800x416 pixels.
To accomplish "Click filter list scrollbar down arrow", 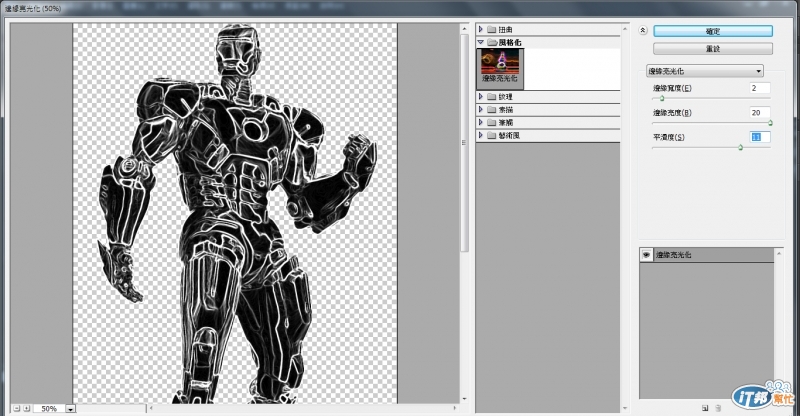I will (x=624, y=408).
